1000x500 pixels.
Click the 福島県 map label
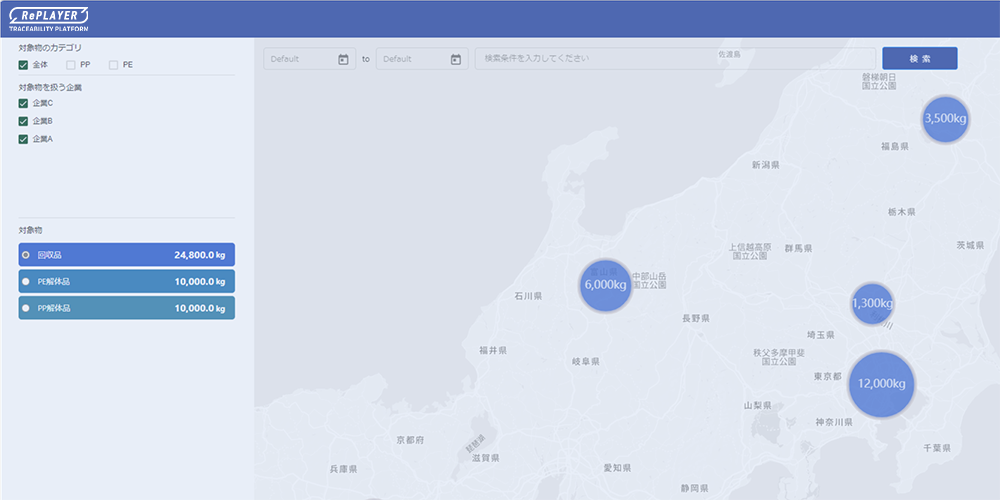click(895, 147)
